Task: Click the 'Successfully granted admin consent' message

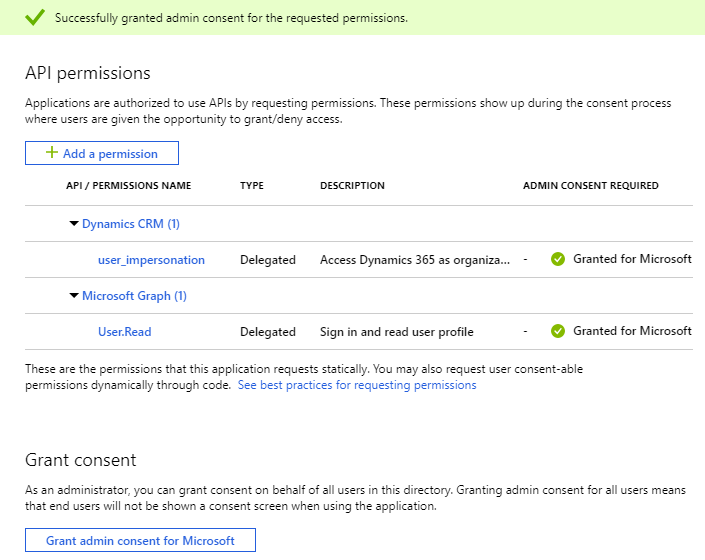Action: [231, 18]
